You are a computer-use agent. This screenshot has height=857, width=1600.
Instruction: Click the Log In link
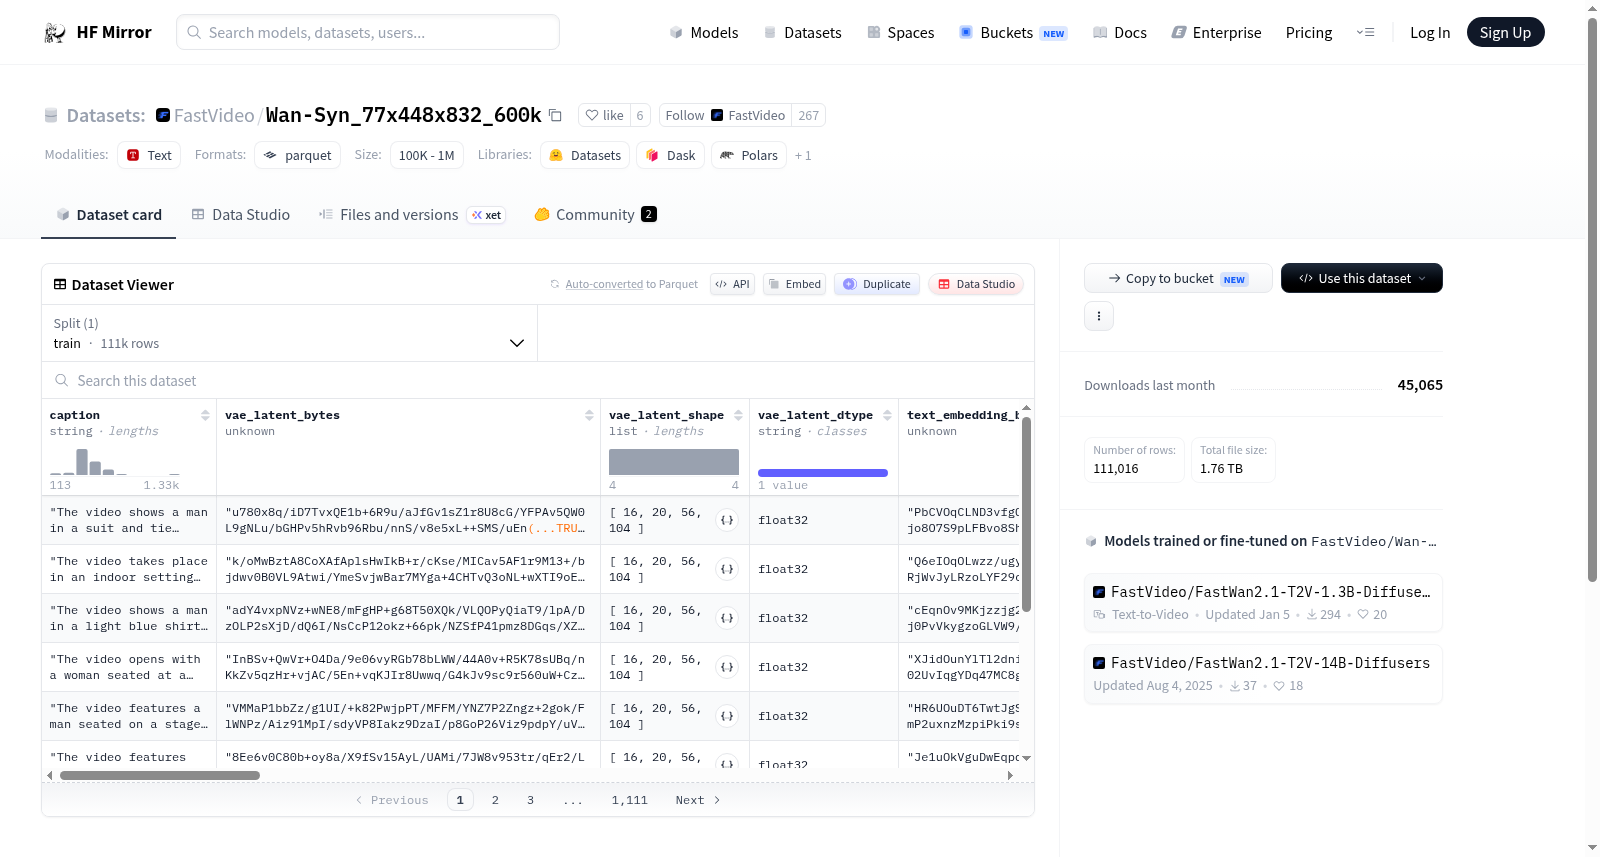click(x=1430, y=33)
